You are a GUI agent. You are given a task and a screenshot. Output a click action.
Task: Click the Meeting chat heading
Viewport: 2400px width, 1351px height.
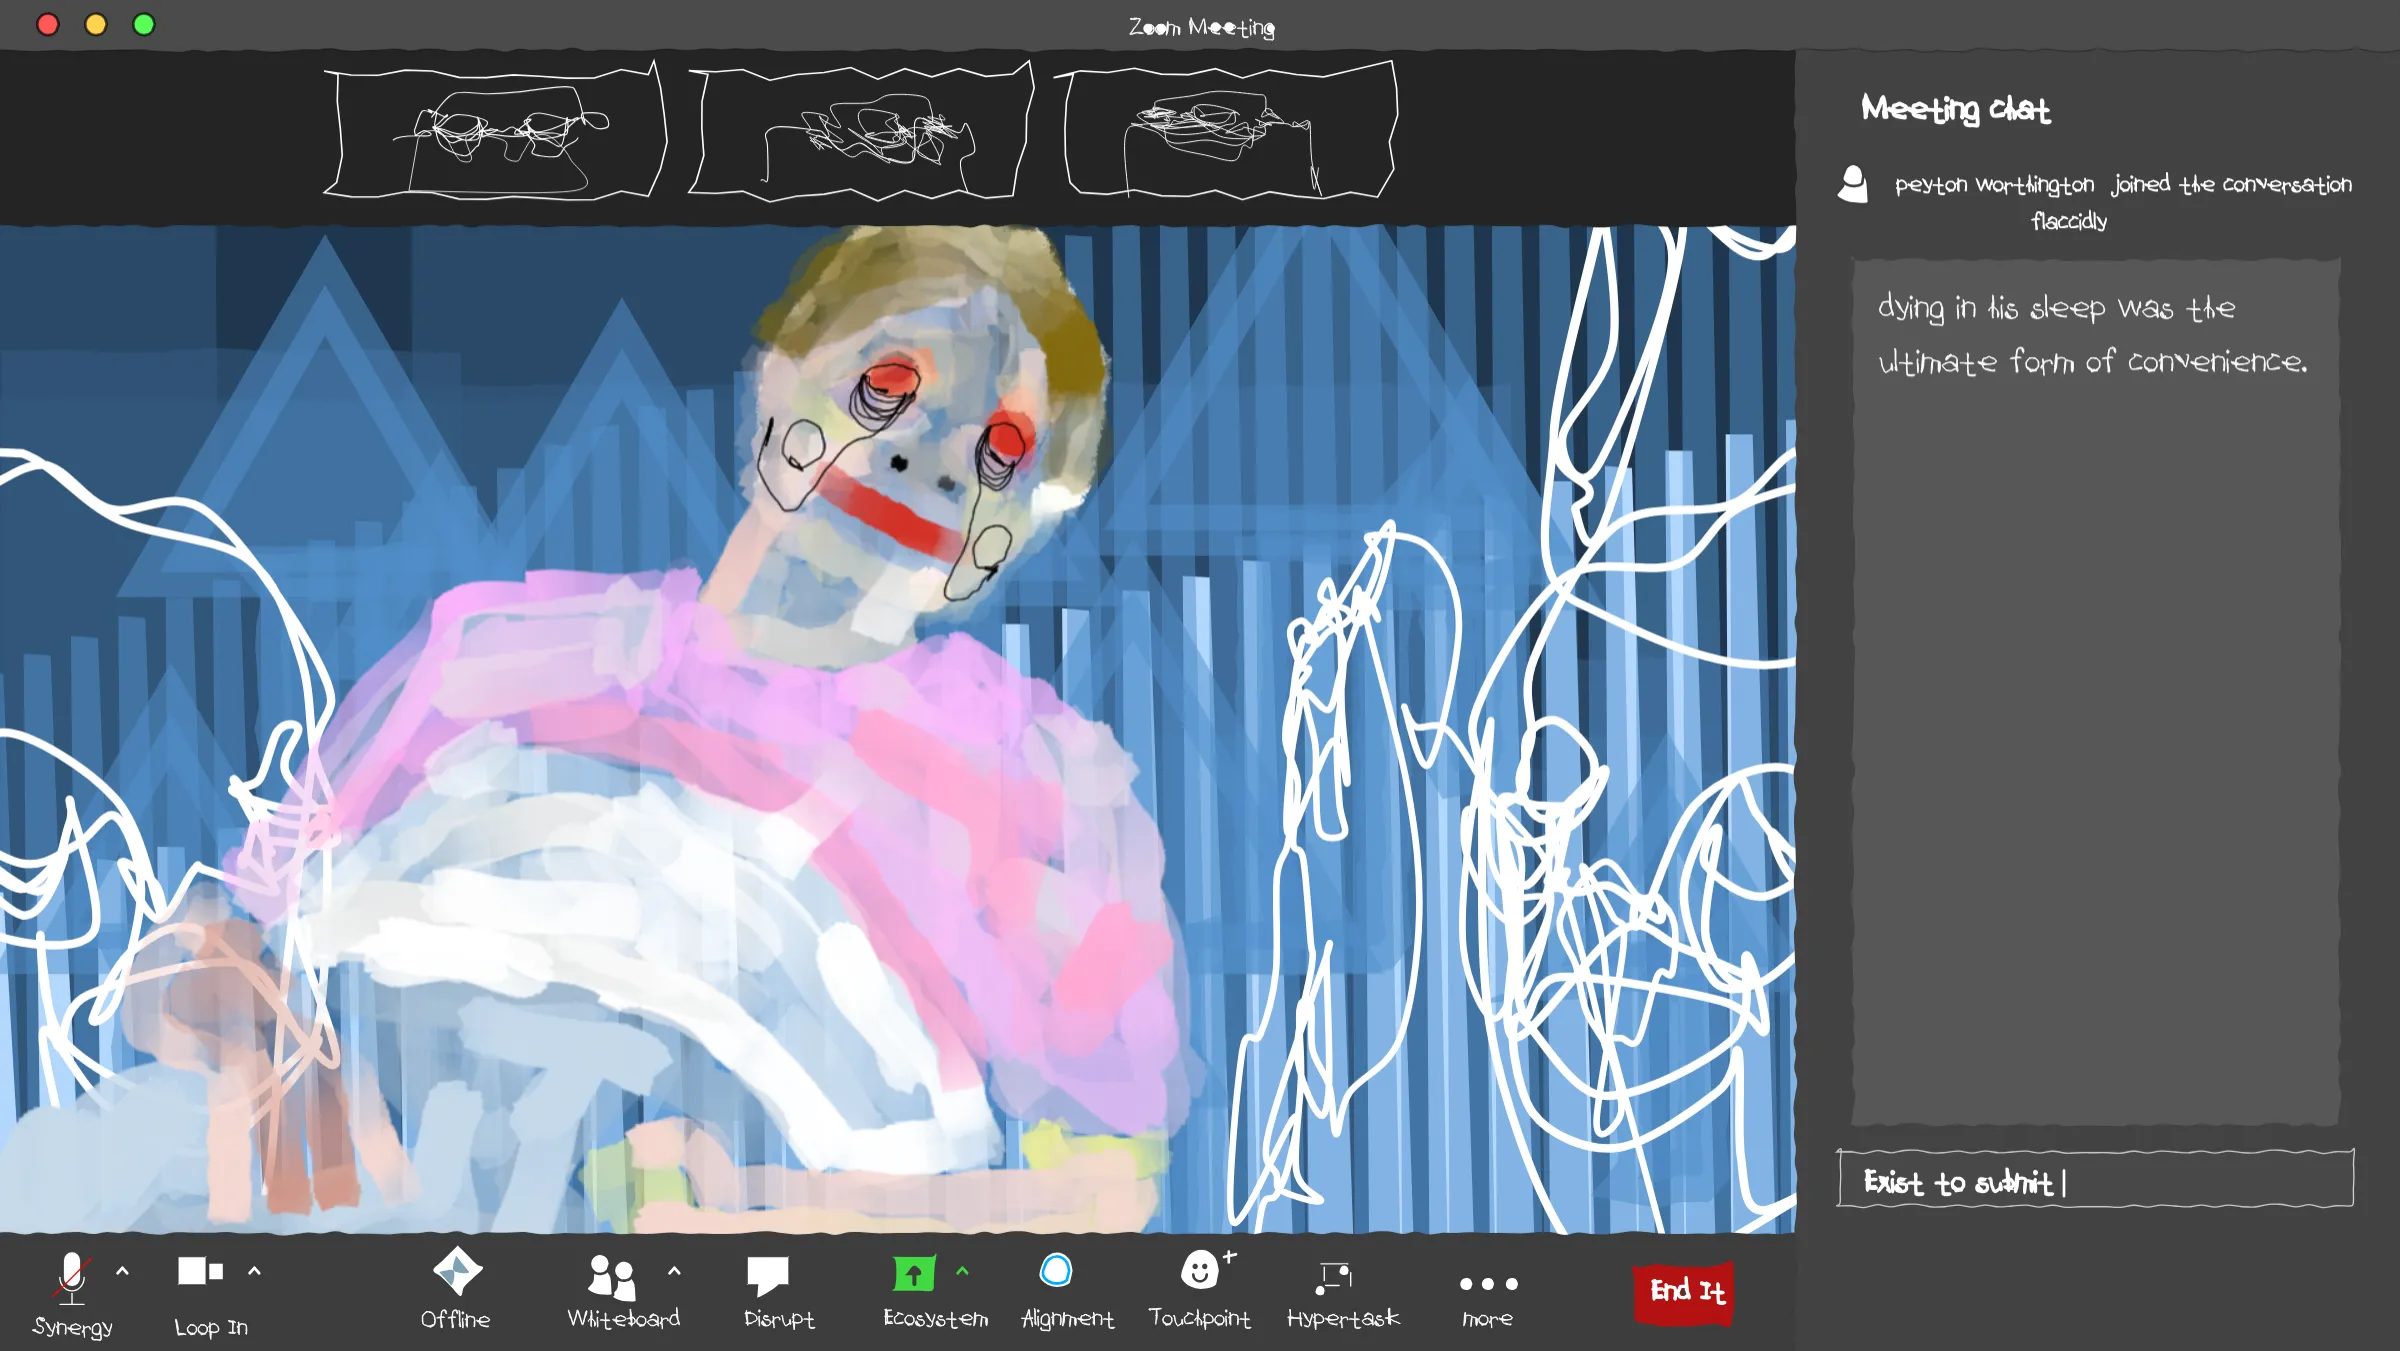click(x=1955, y=108)
